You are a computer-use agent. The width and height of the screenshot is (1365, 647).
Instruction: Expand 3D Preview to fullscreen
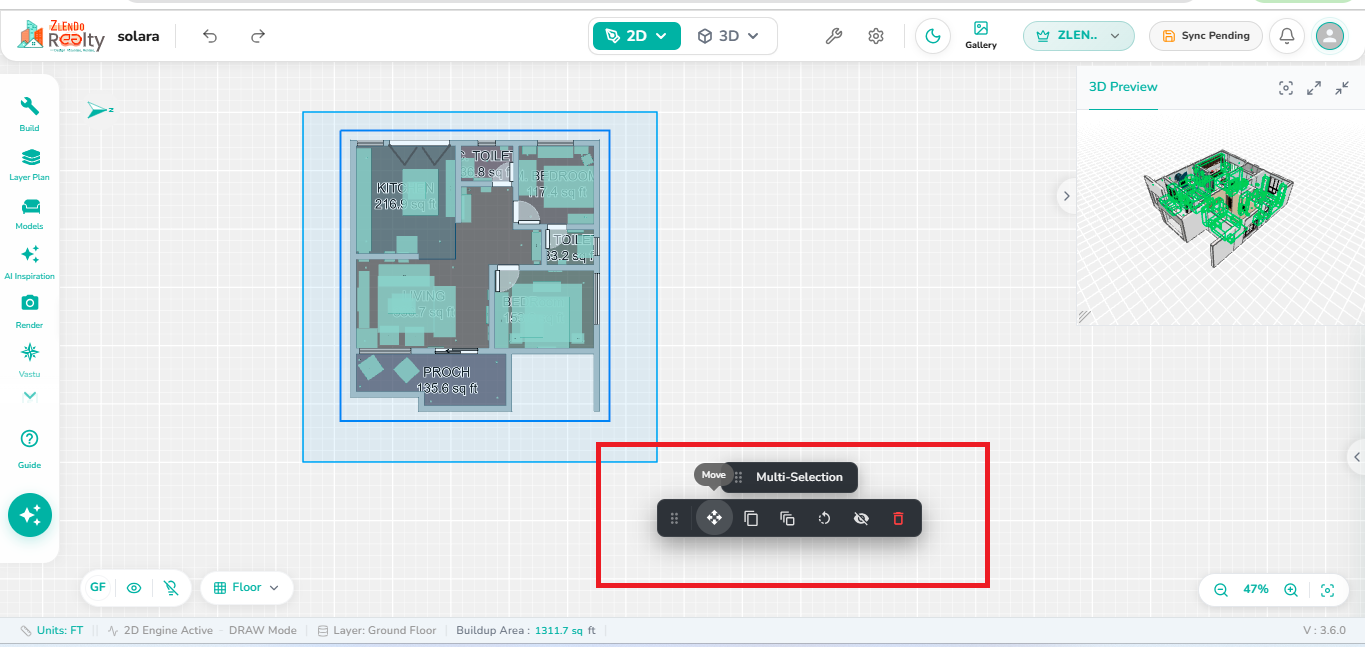coord(1314,88)
